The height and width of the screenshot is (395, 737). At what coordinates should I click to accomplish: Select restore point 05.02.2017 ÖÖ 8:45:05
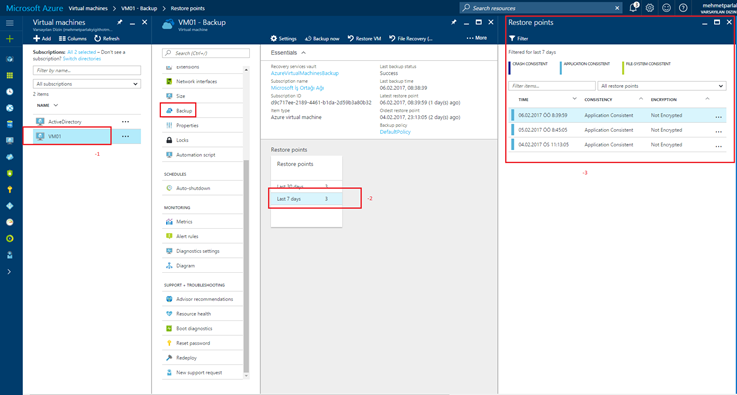point(618,130)
